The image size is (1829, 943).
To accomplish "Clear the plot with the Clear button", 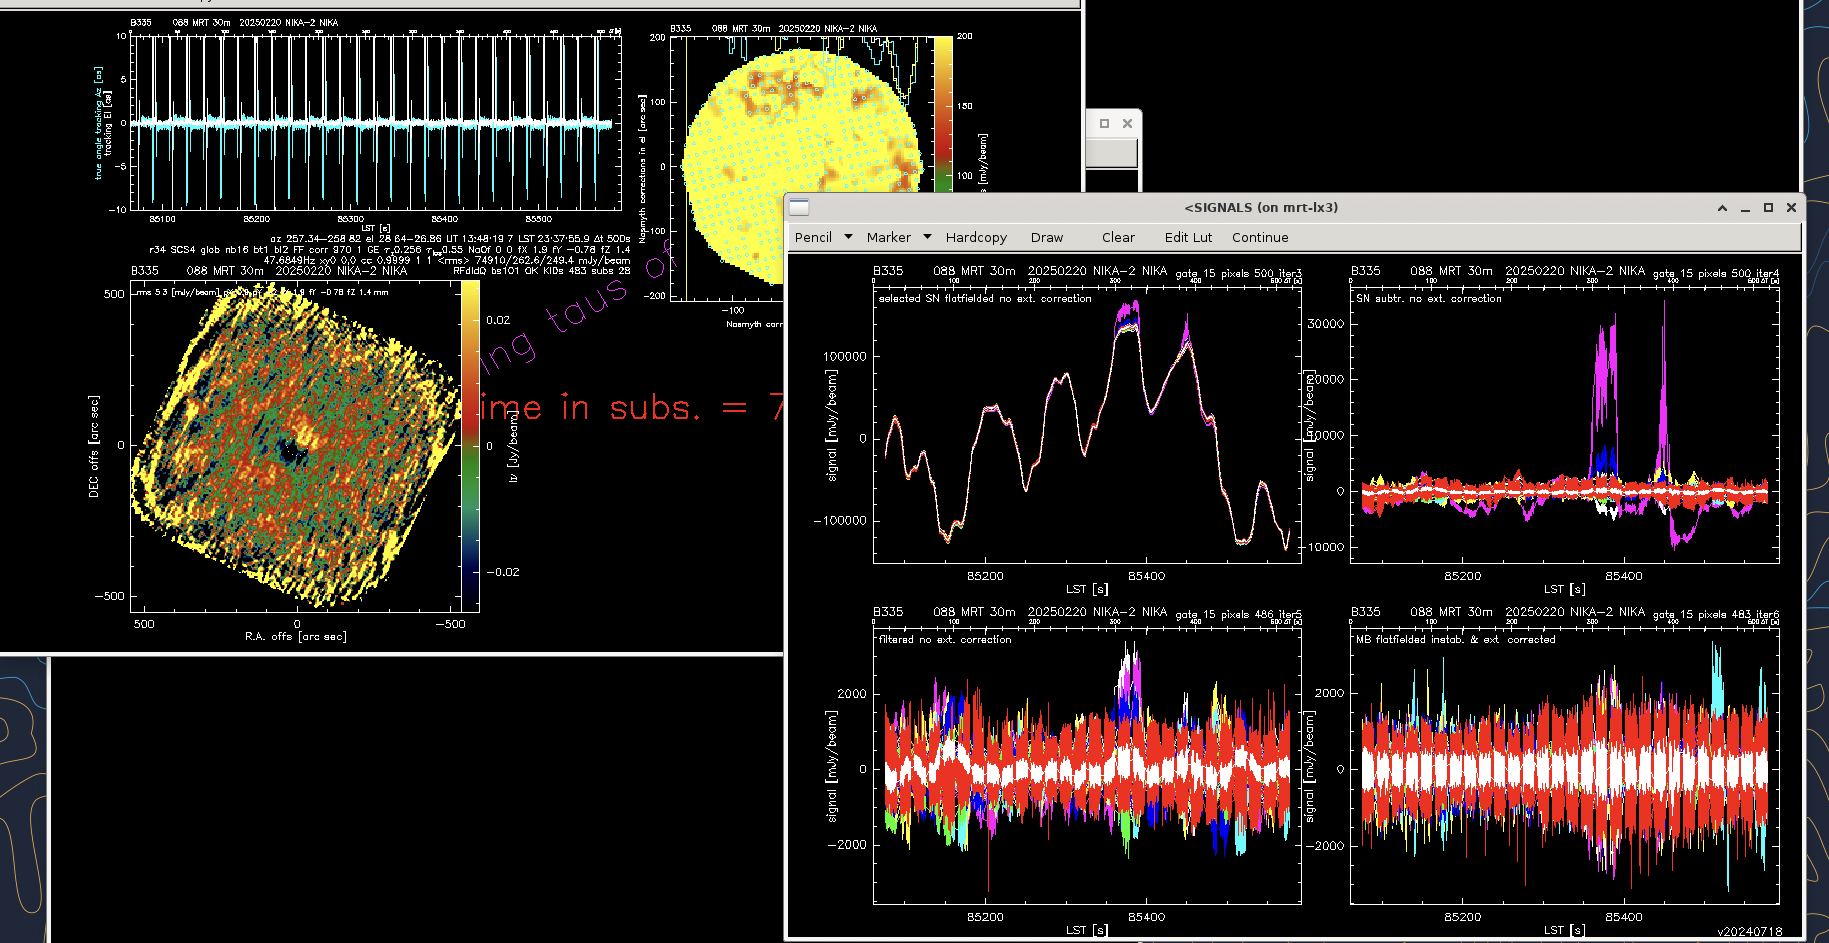I will pos(1118,238).
